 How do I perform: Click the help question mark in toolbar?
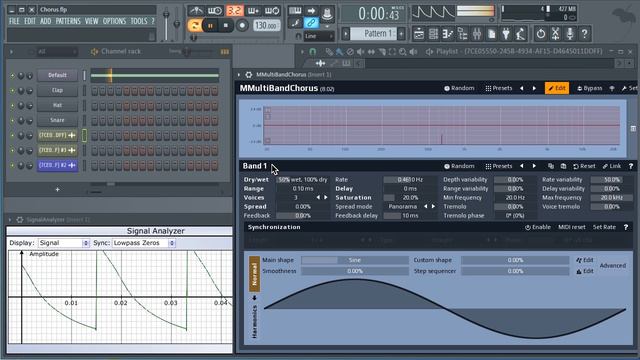point(584,34)
